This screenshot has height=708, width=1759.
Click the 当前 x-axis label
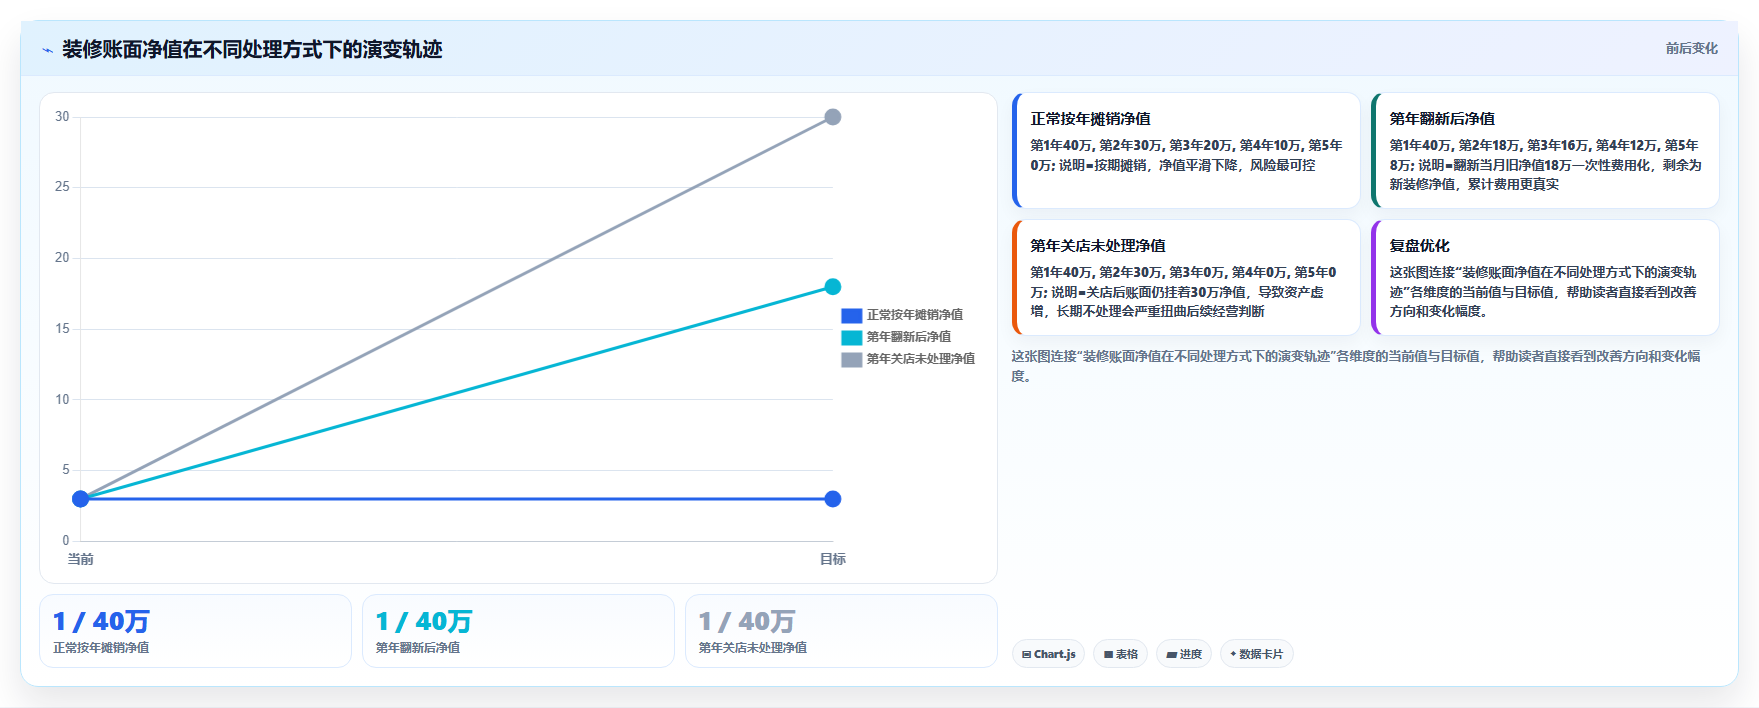click(x=80, y=559)
